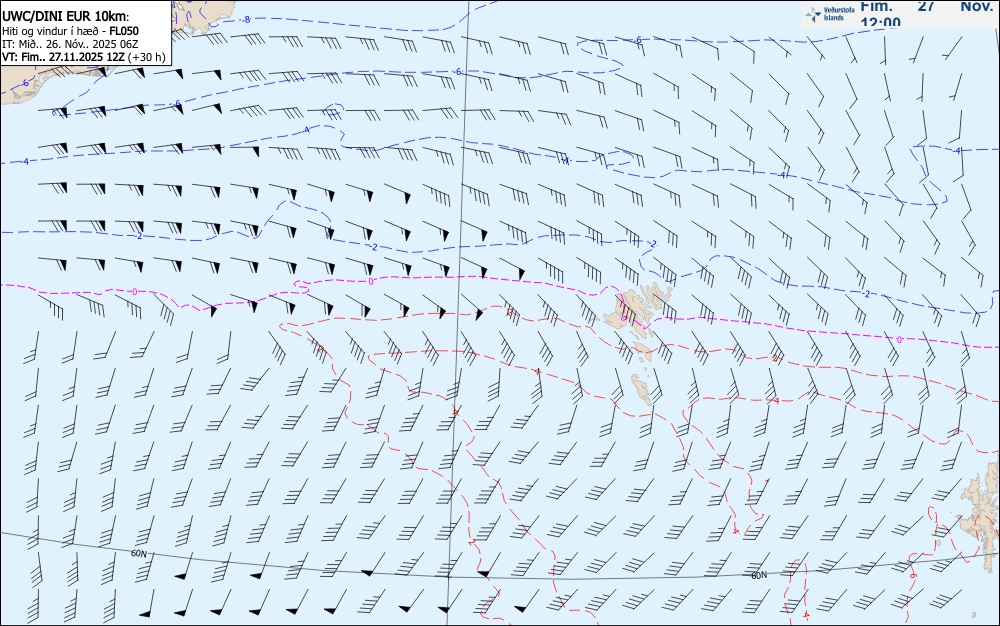Click the main Faroe Islands landmass

point(638,306)
